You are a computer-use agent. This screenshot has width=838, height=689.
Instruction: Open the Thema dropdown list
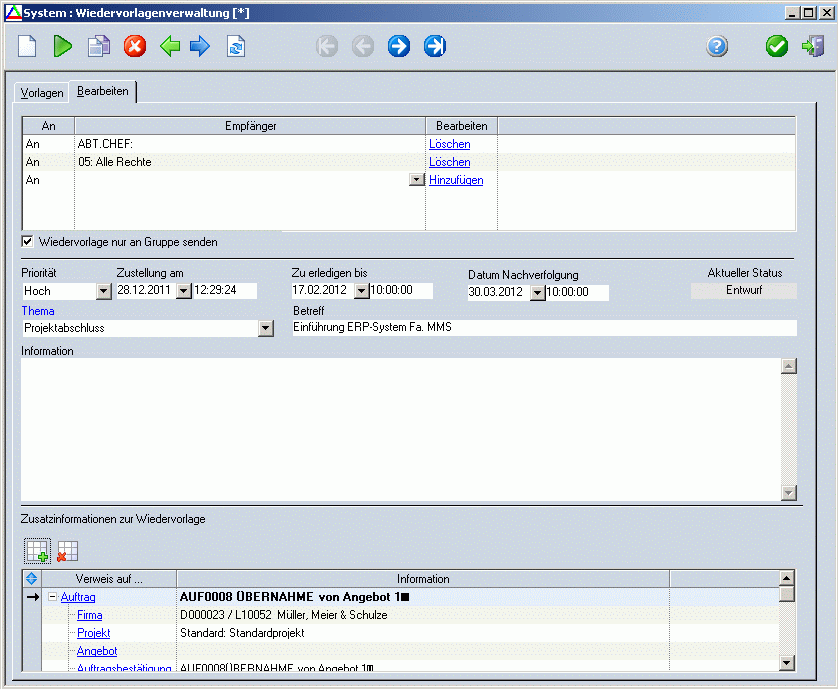(x=265, y=328)
